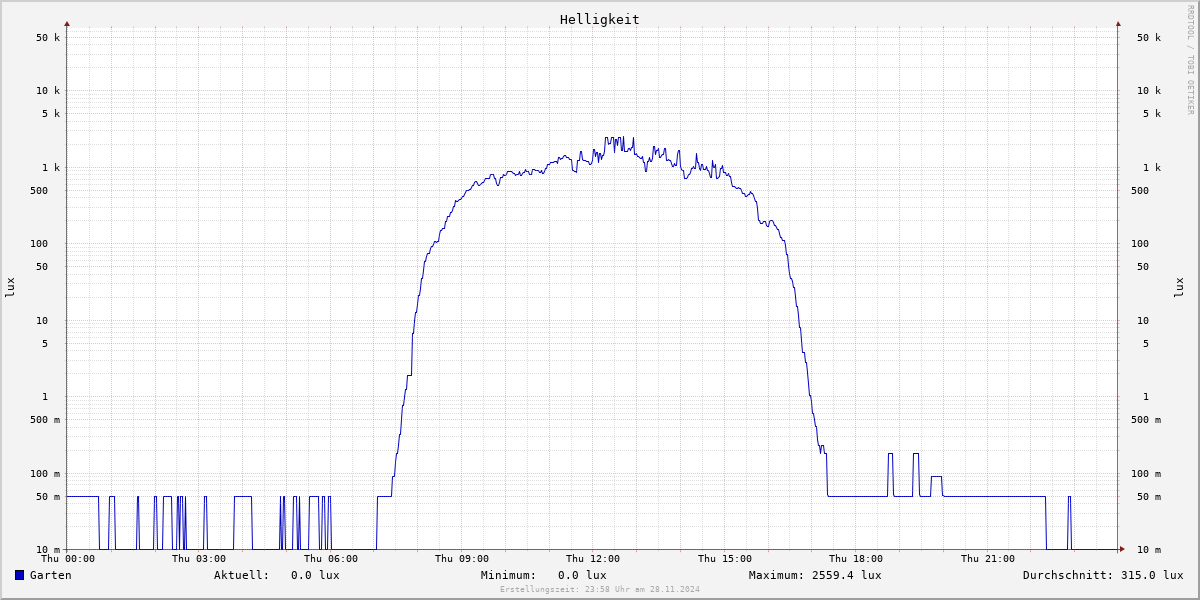Click the '50 m' tick on the left axis
The width and height of the screenshot is (1200, 600).
pyautogui.click(x=48, y=497)
